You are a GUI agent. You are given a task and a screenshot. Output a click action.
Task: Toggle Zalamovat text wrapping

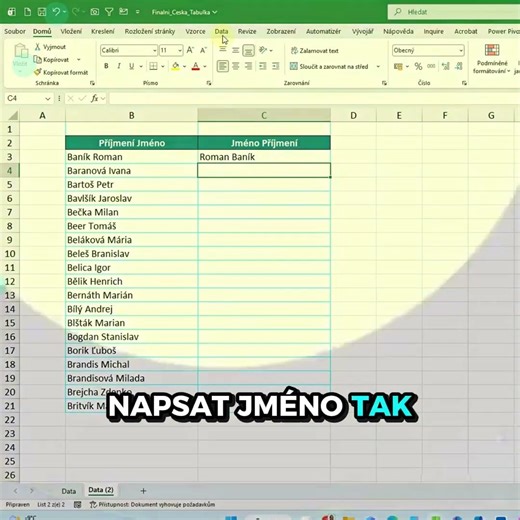pyautogui.click(x=315, y=51)
